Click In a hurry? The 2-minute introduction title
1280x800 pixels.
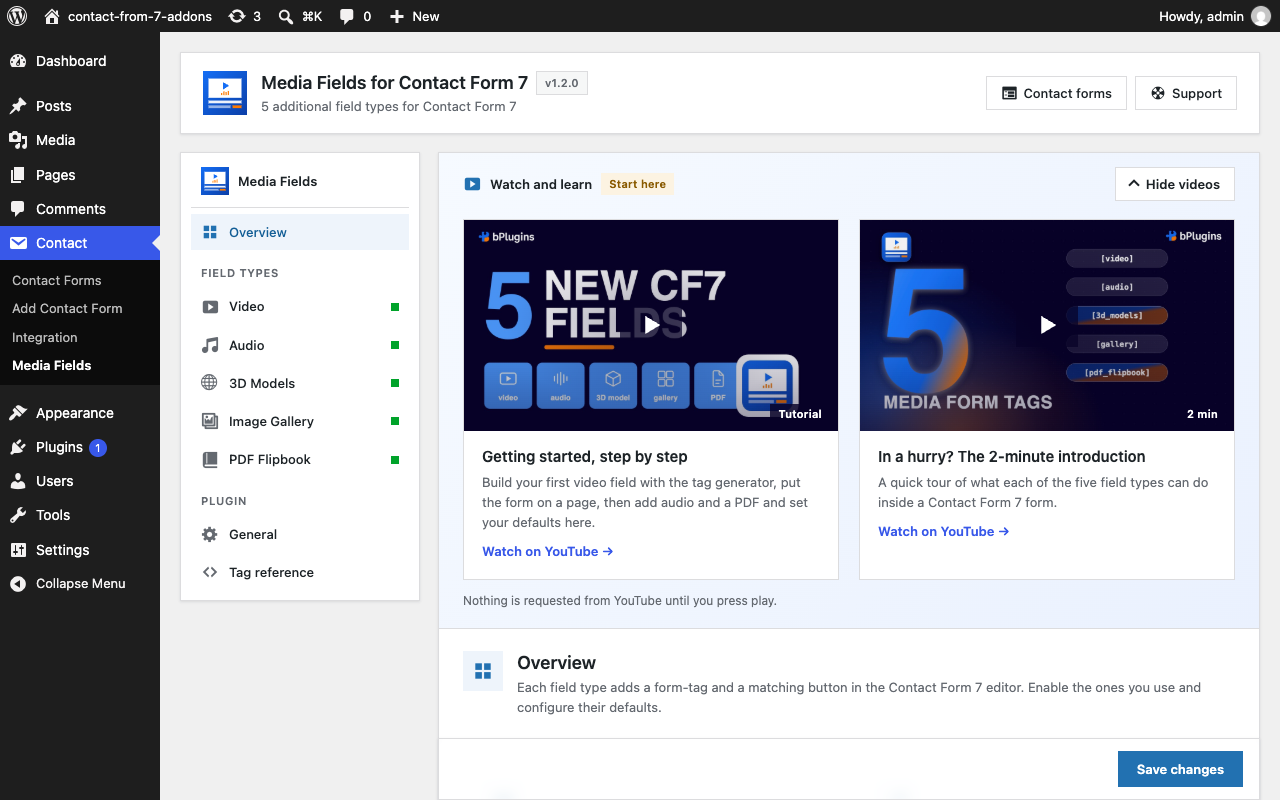pyautogui.click(x=1012, y=456)
